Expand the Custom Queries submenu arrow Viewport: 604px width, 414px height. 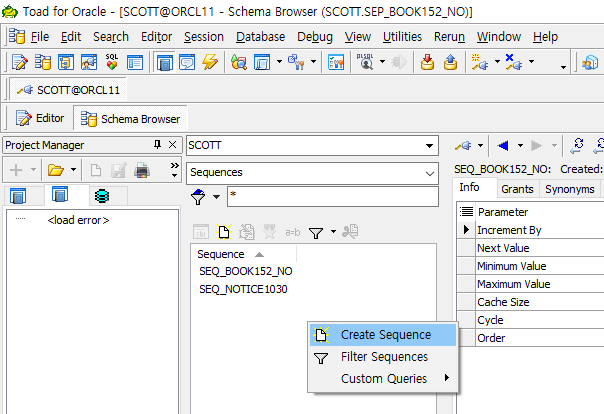[x=446, y=377]
